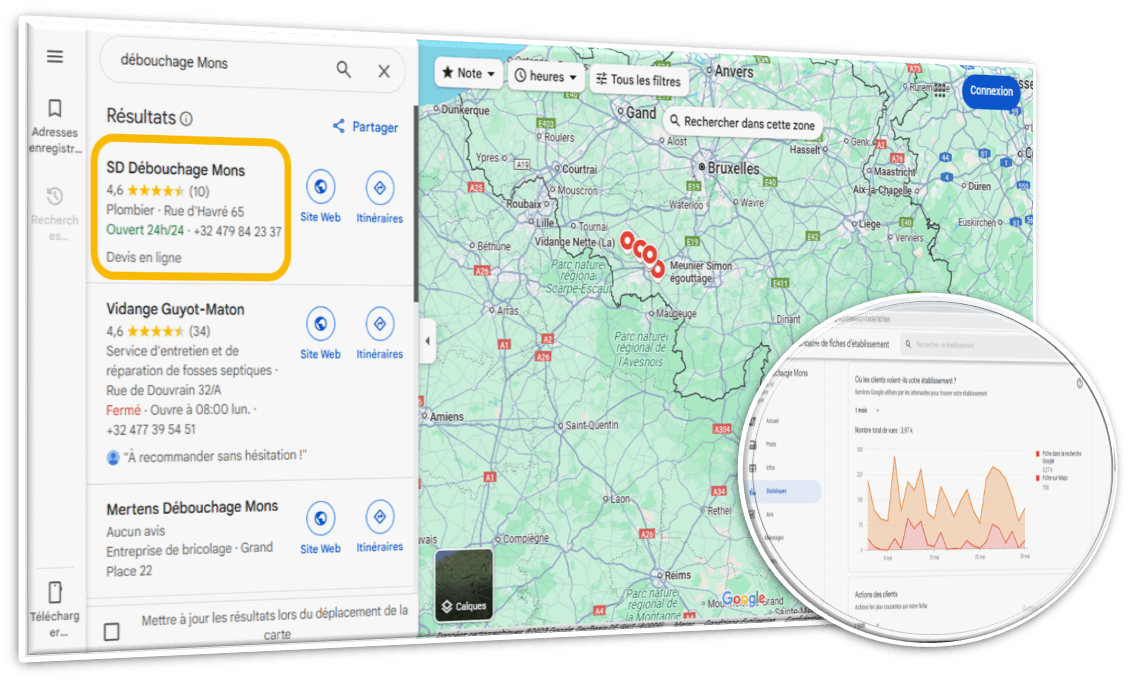Screen dimensions: 1130x683
Task: Click the results list scrollbar
Action: (416, 205)
